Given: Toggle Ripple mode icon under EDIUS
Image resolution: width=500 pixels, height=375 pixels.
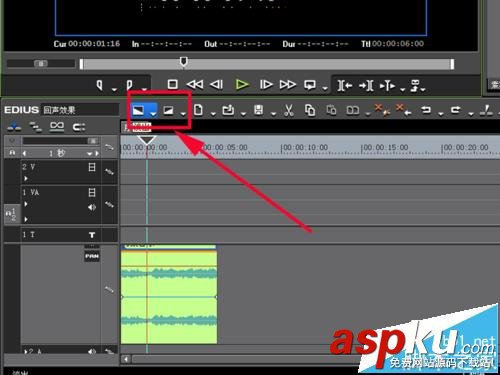Looking at the screenshot, I should tap(35, 127).
